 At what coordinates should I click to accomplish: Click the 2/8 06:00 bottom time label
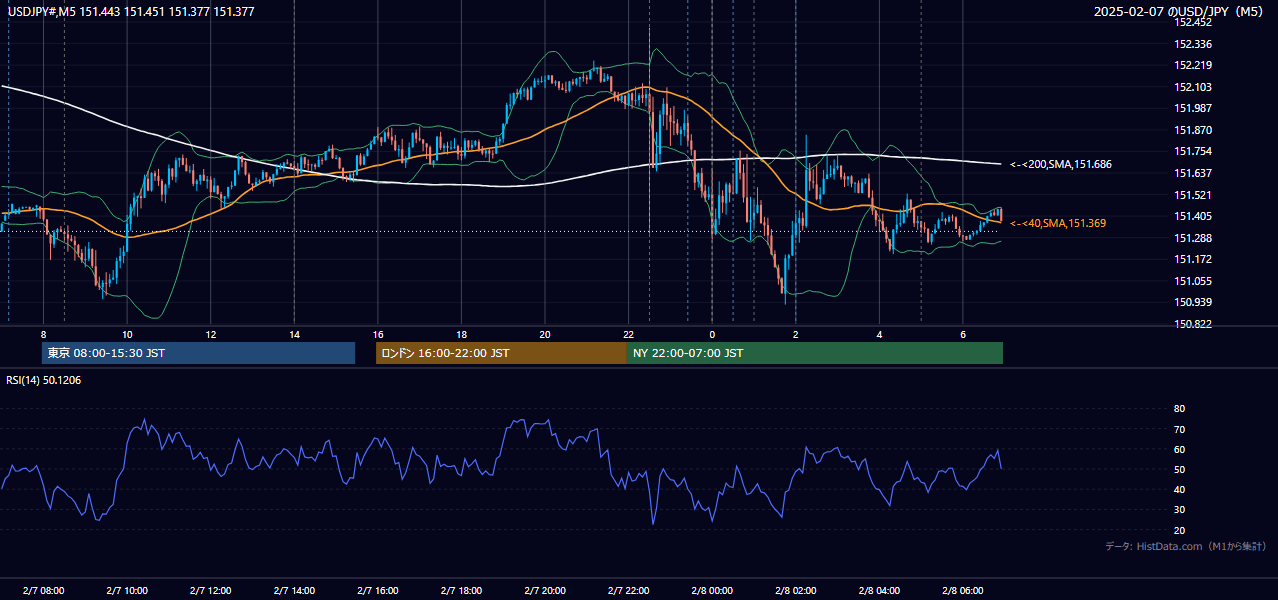(x=962, y=591)
